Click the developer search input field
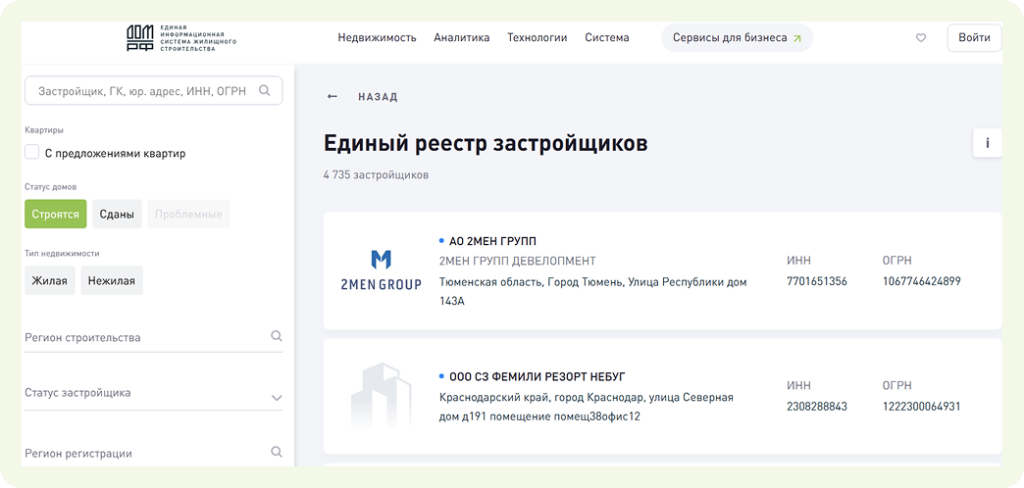This screenshot has height=488, width=1024. tap(153, 91)
